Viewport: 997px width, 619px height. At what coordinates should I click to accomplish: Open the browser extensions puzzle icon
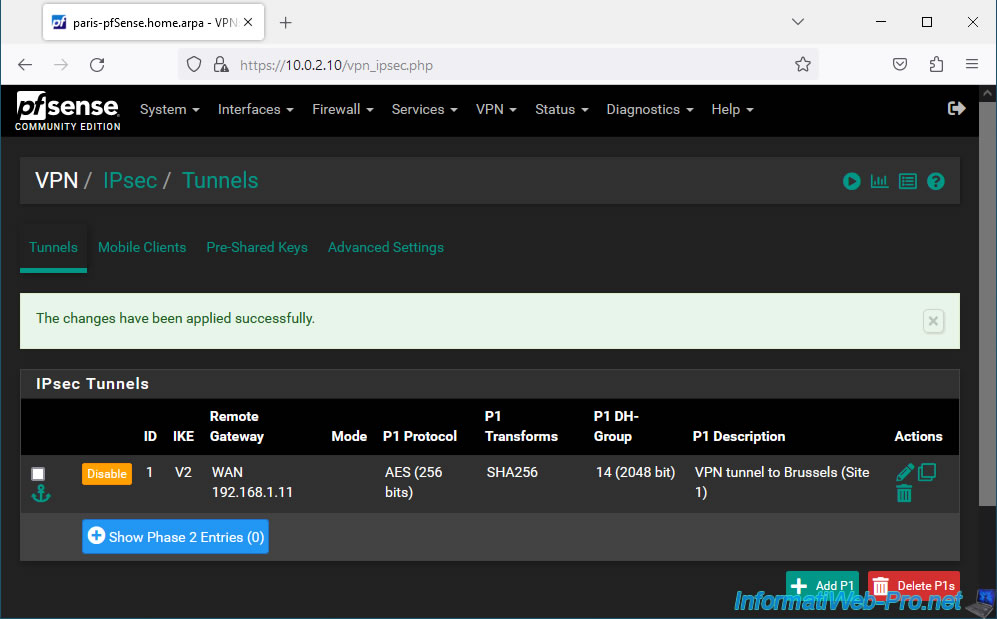[x=936, y=64]
